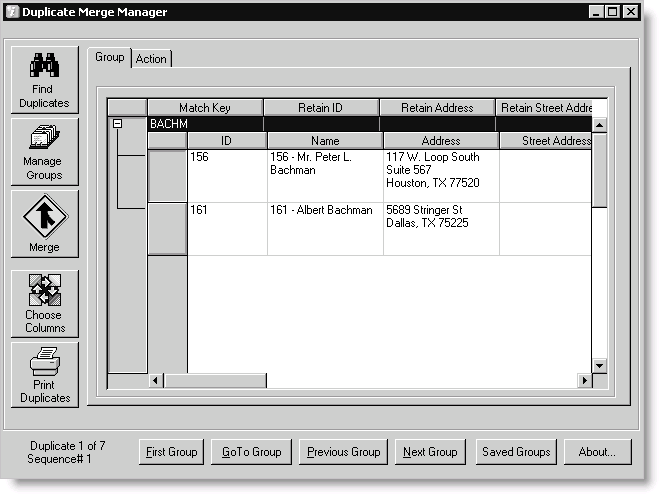Click the Retain Street Address column header
The image size is (660, 495).
coord(544,108)
